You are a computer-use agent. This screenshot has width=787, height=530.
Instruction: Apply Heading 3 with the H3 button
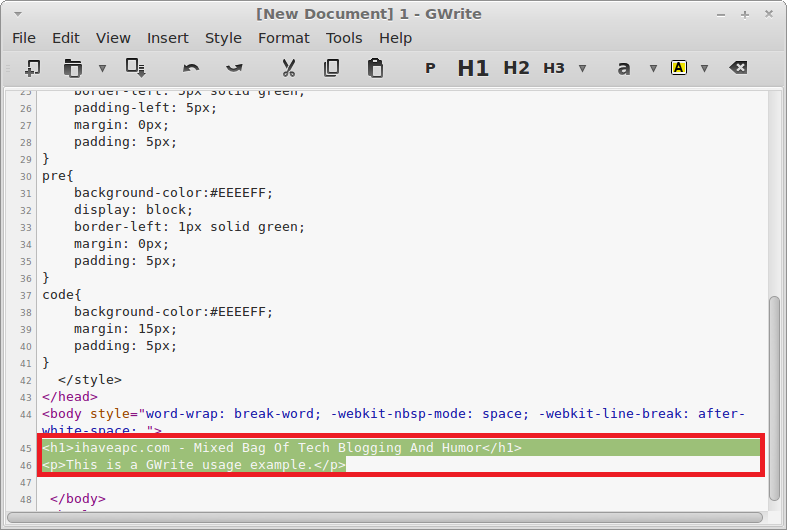(554, 68)
